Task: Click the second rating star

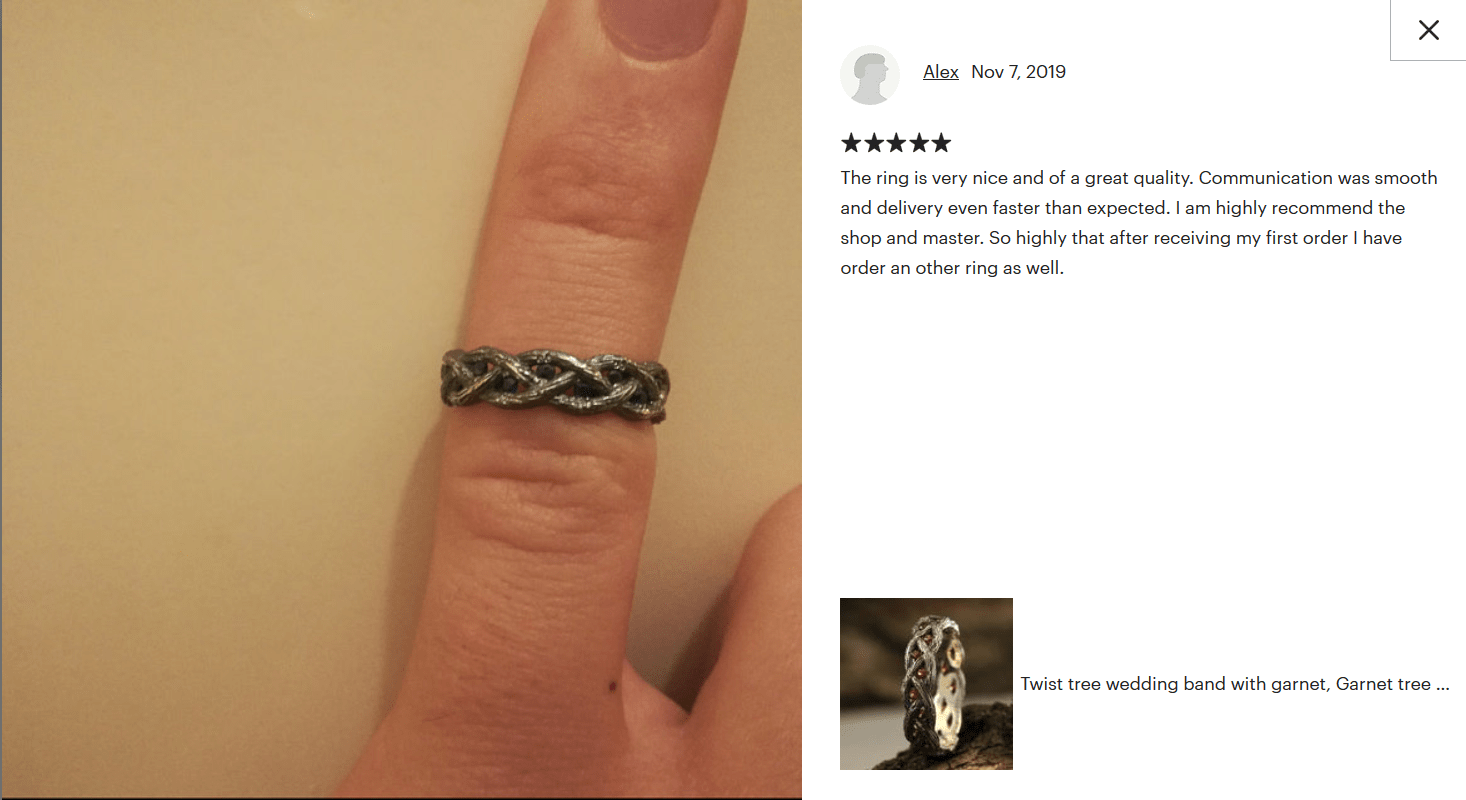Action: pos(873,143)
